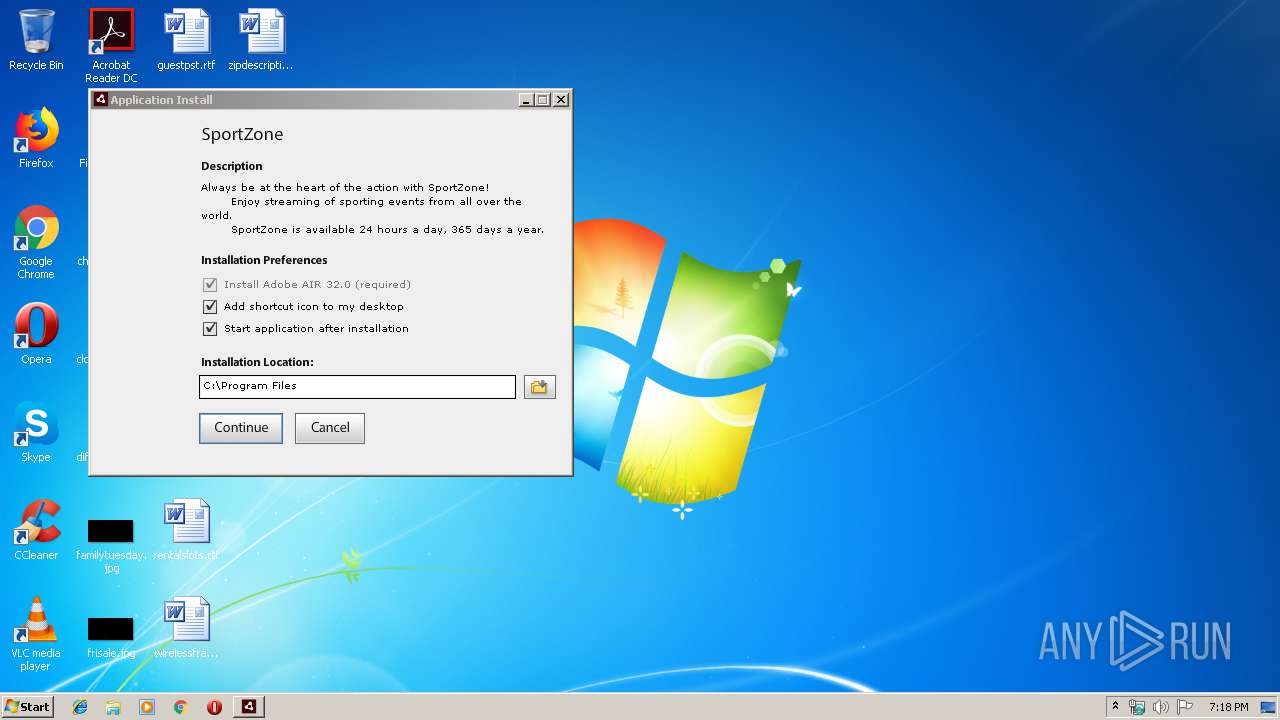Click the Install Adobe AIR 32.0 checkbox
This screenshot has width=1280, height=720.
point(210,285)
